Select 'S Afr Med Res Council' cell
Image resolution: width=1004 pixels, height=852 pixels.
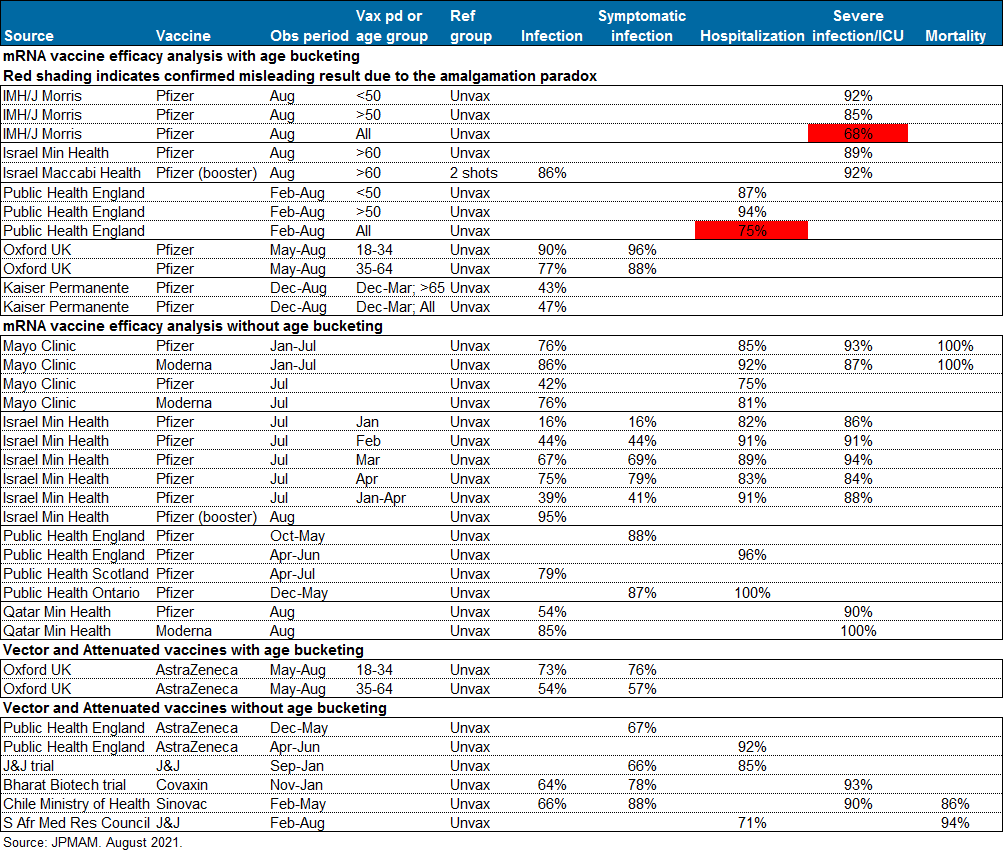[76, 823]
